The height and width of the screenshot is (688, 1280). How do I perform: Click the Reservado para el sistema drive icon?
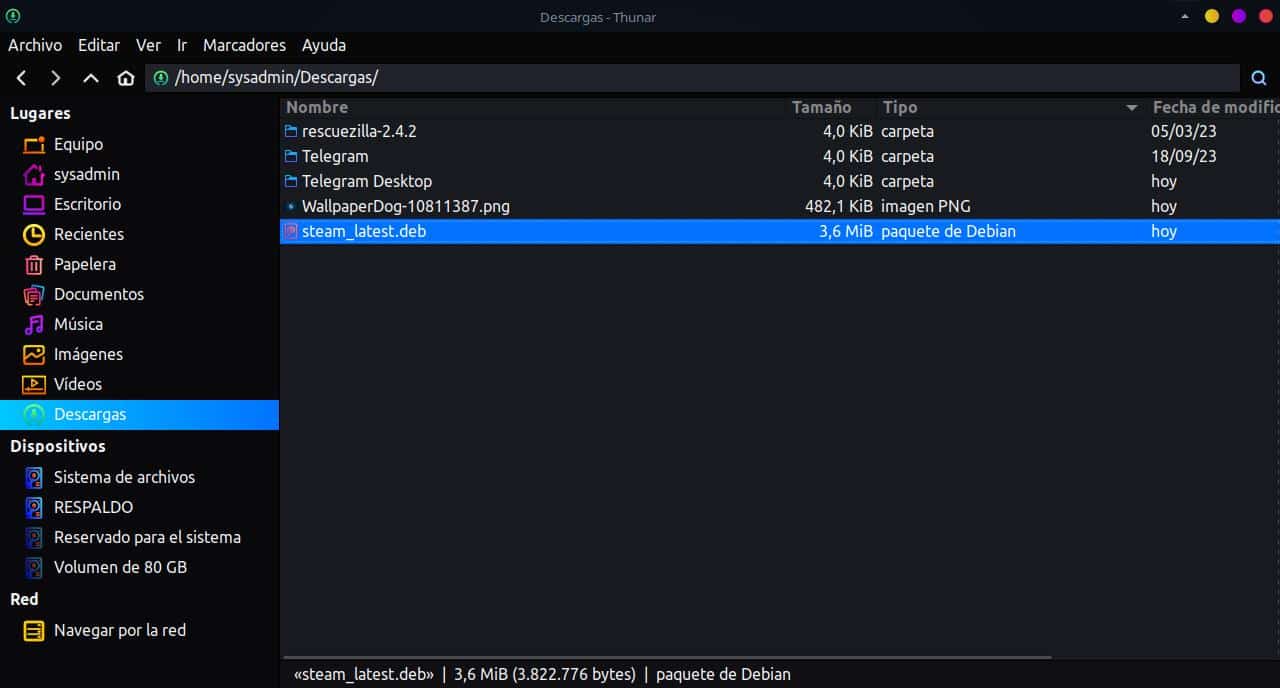tap(34, 537)
